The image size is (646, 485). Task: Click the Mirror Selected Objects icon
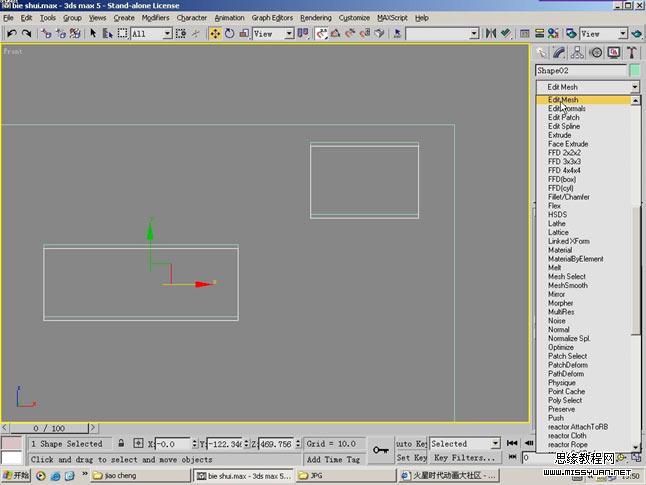pos(491,33)
